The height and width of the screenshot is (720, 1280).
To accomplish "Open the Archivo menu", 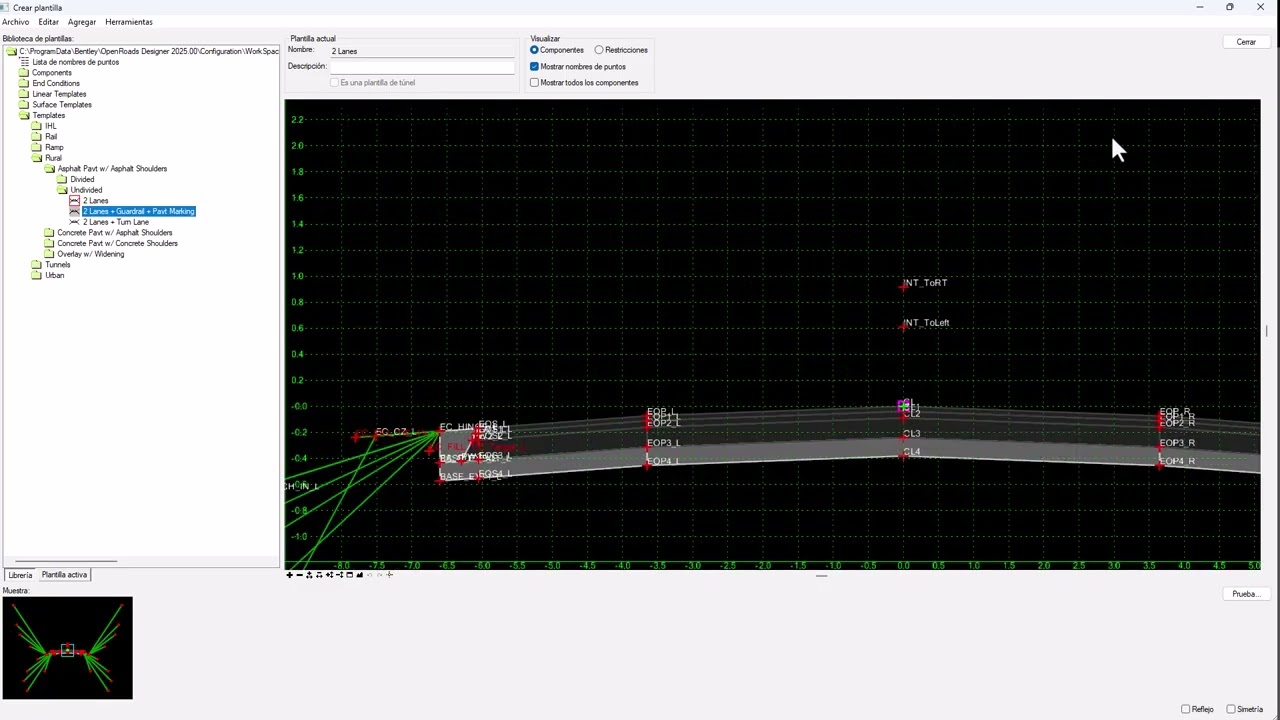I will (x=15, y=22).
